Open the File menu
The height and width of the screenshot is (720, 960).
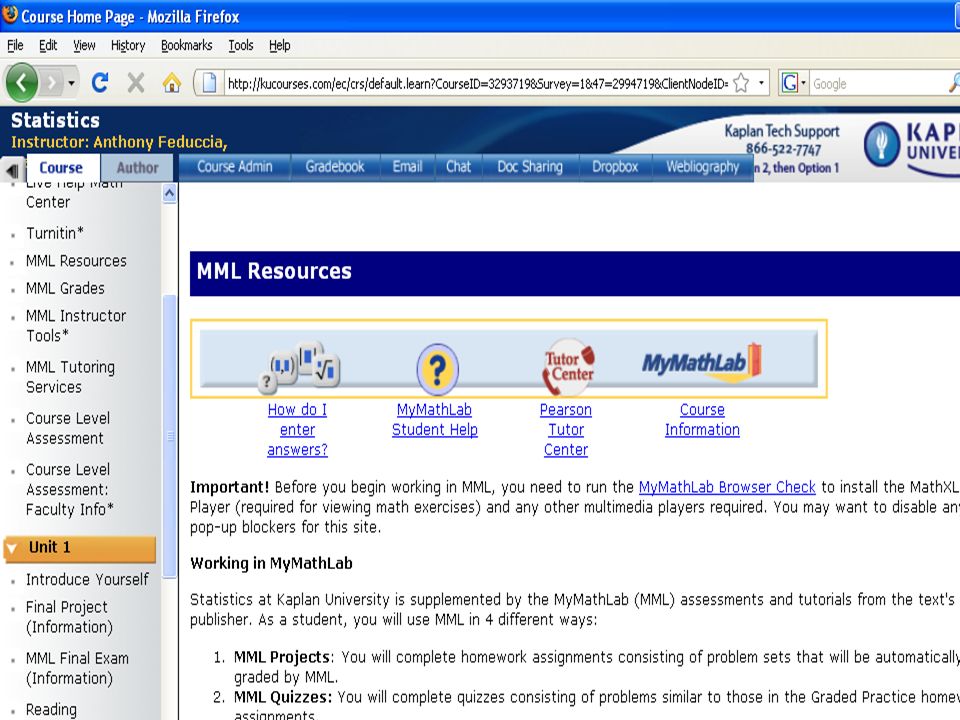point(15,45)
